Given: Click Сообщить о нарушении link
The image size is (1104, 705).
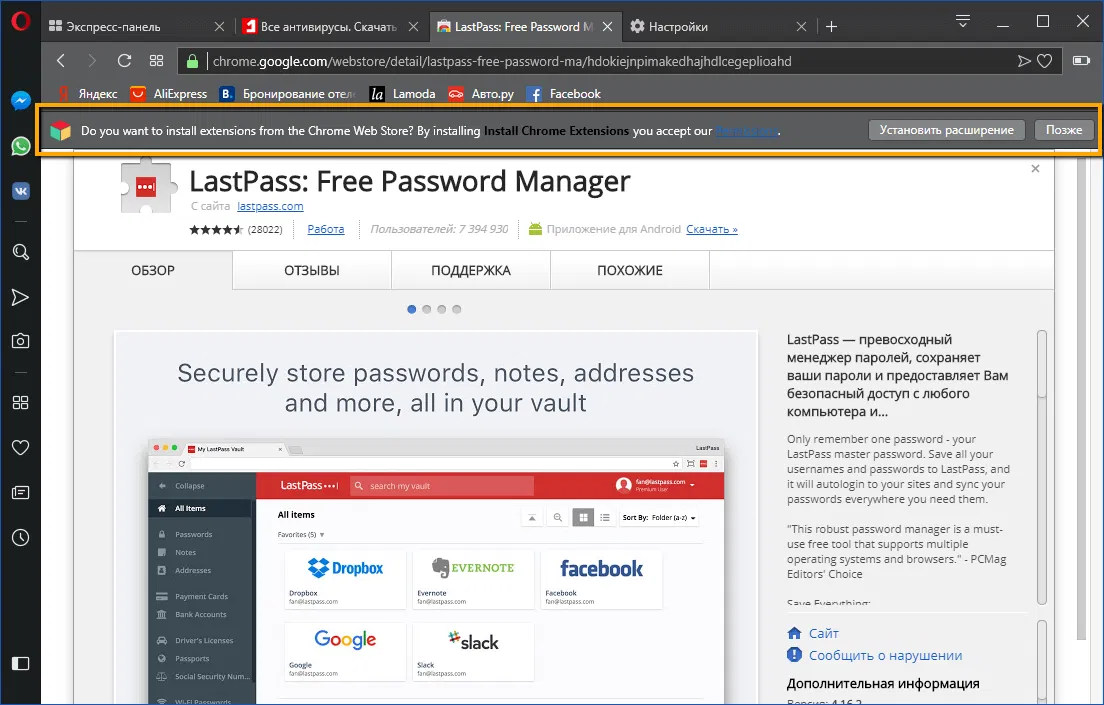Looking at the screenshot, I should (x=874, y=655).
